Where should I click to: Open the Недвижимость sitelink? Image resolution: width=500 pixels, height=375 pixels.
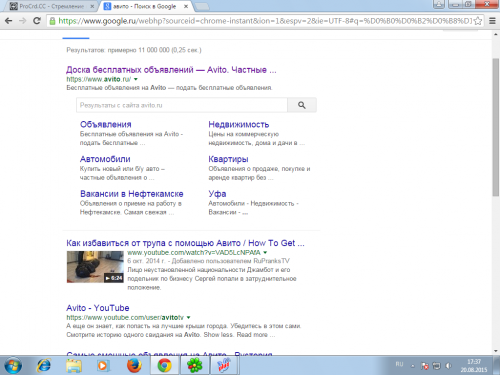point(239,124)
